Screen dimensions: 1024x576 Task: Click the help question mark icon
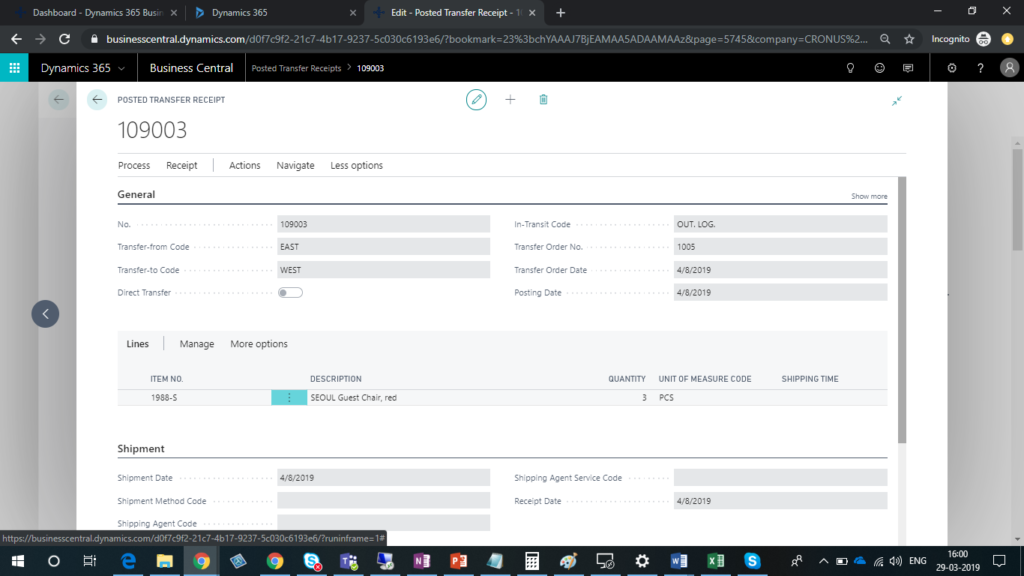pos(980,68)
